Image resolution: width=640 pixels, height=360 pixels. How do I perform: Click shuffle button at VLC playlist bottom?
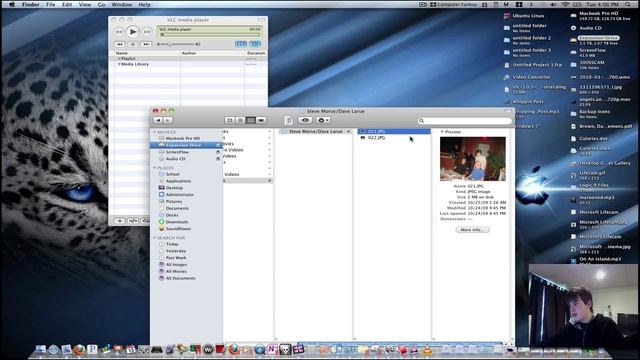(x=133, y=221)
